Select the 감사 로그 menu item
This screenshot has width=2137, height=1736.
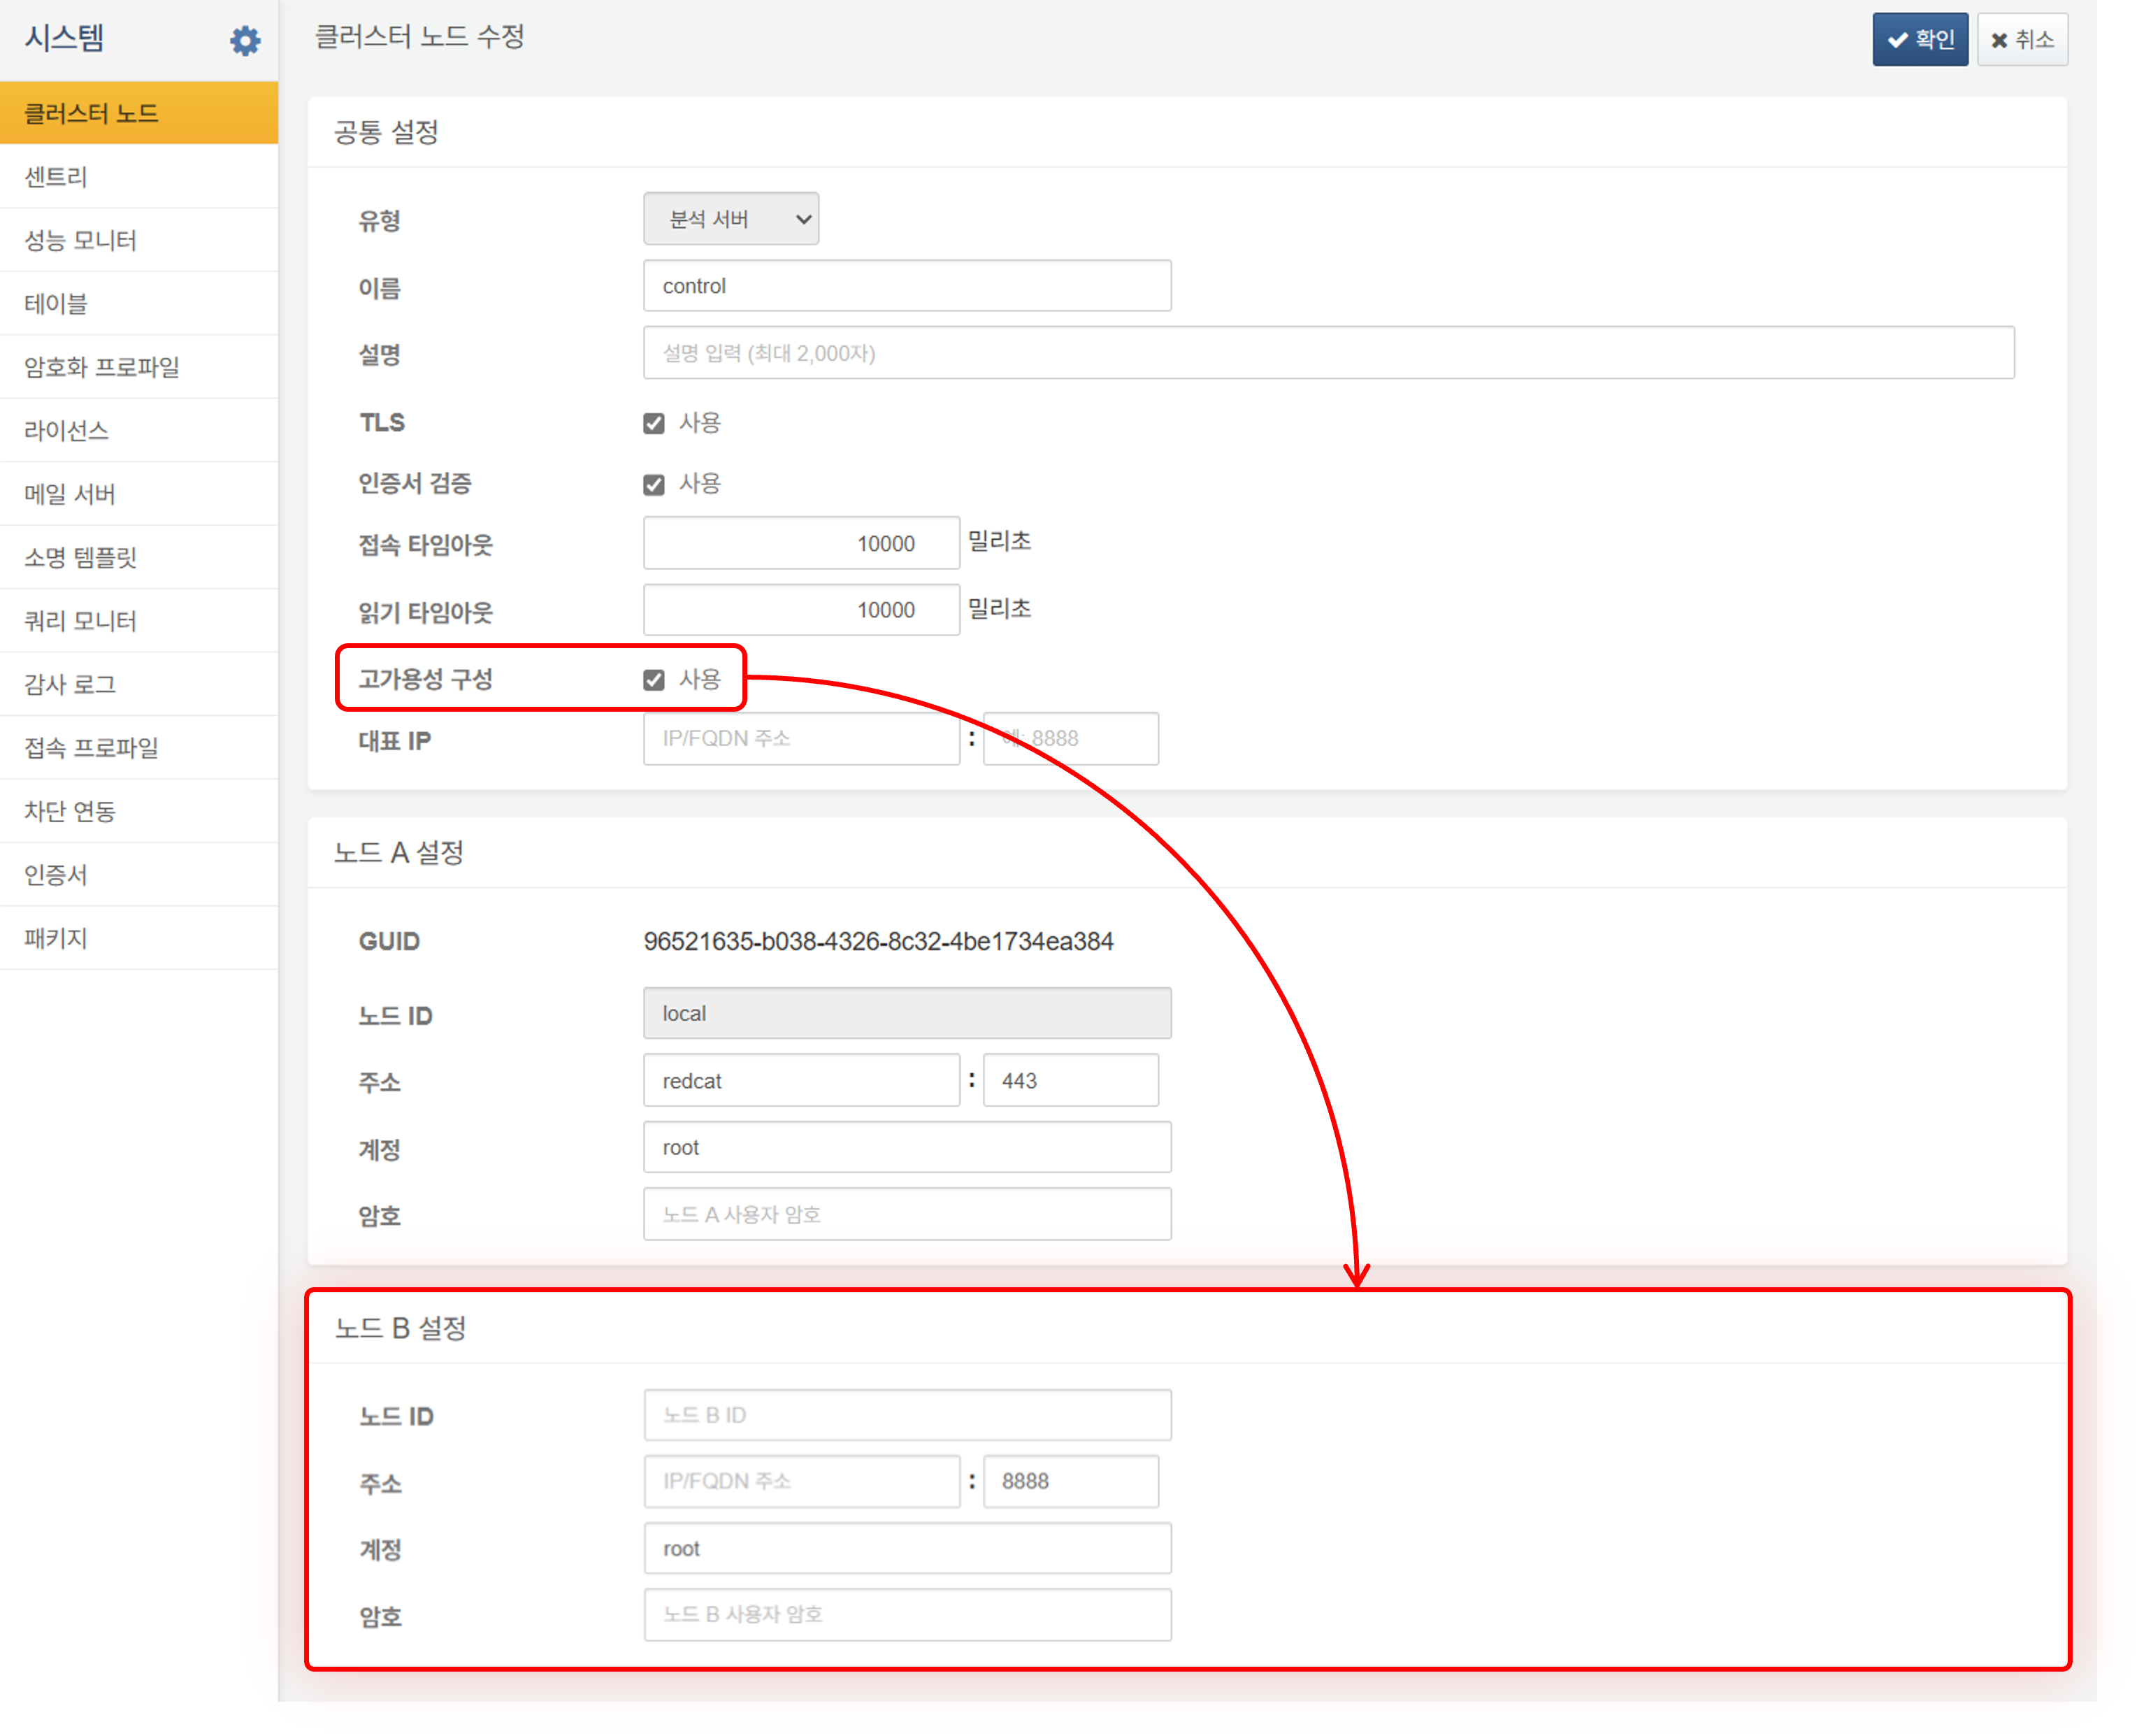(70, 684)
